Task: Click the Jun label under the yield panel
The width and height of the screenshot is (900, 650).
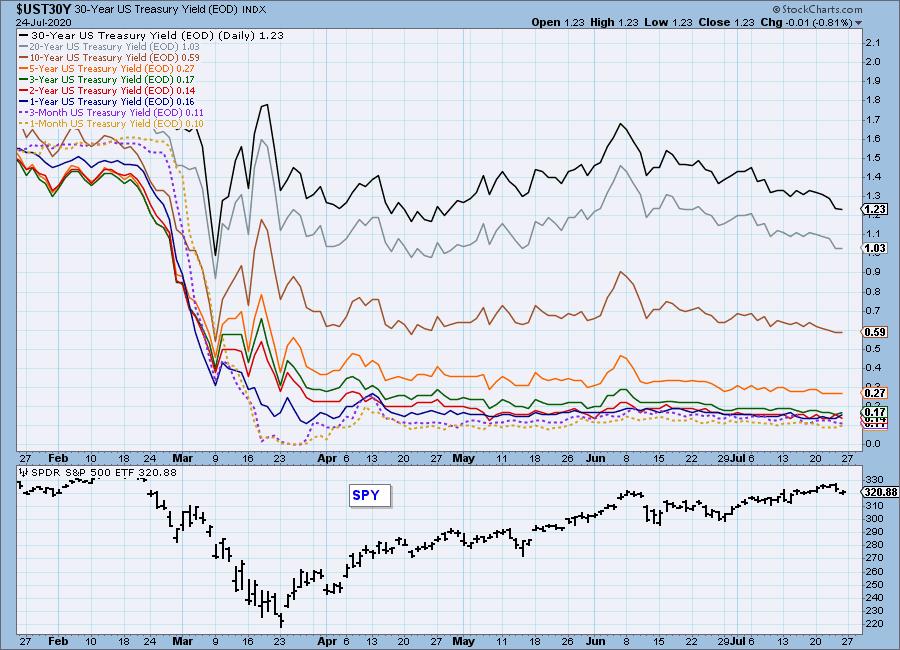Action: click(x=596, y=458)
